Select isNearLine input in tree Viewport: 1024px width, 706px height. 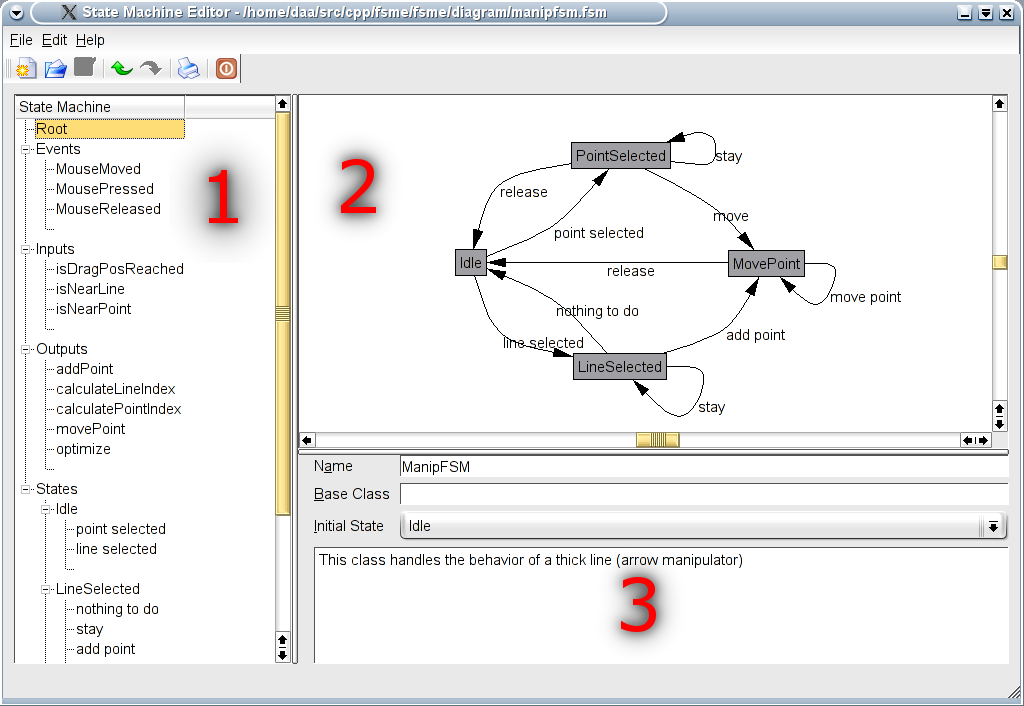point(90,289)
